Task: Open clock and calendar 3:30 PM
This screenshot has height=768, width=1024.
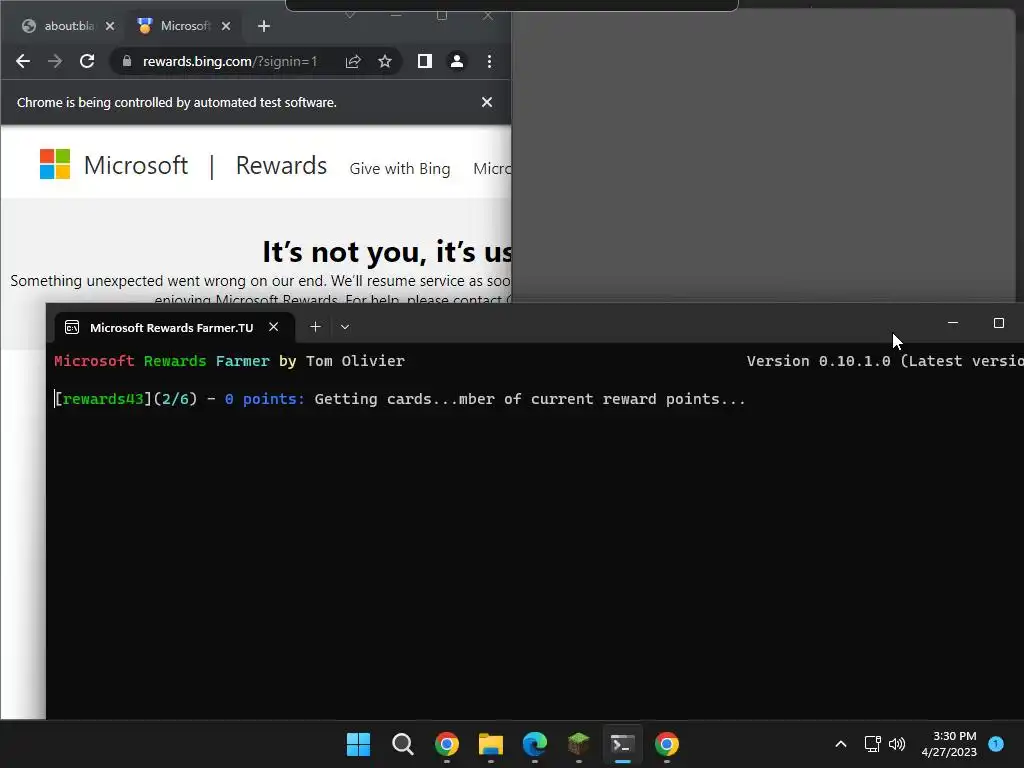Action: (x=949, y=744)
